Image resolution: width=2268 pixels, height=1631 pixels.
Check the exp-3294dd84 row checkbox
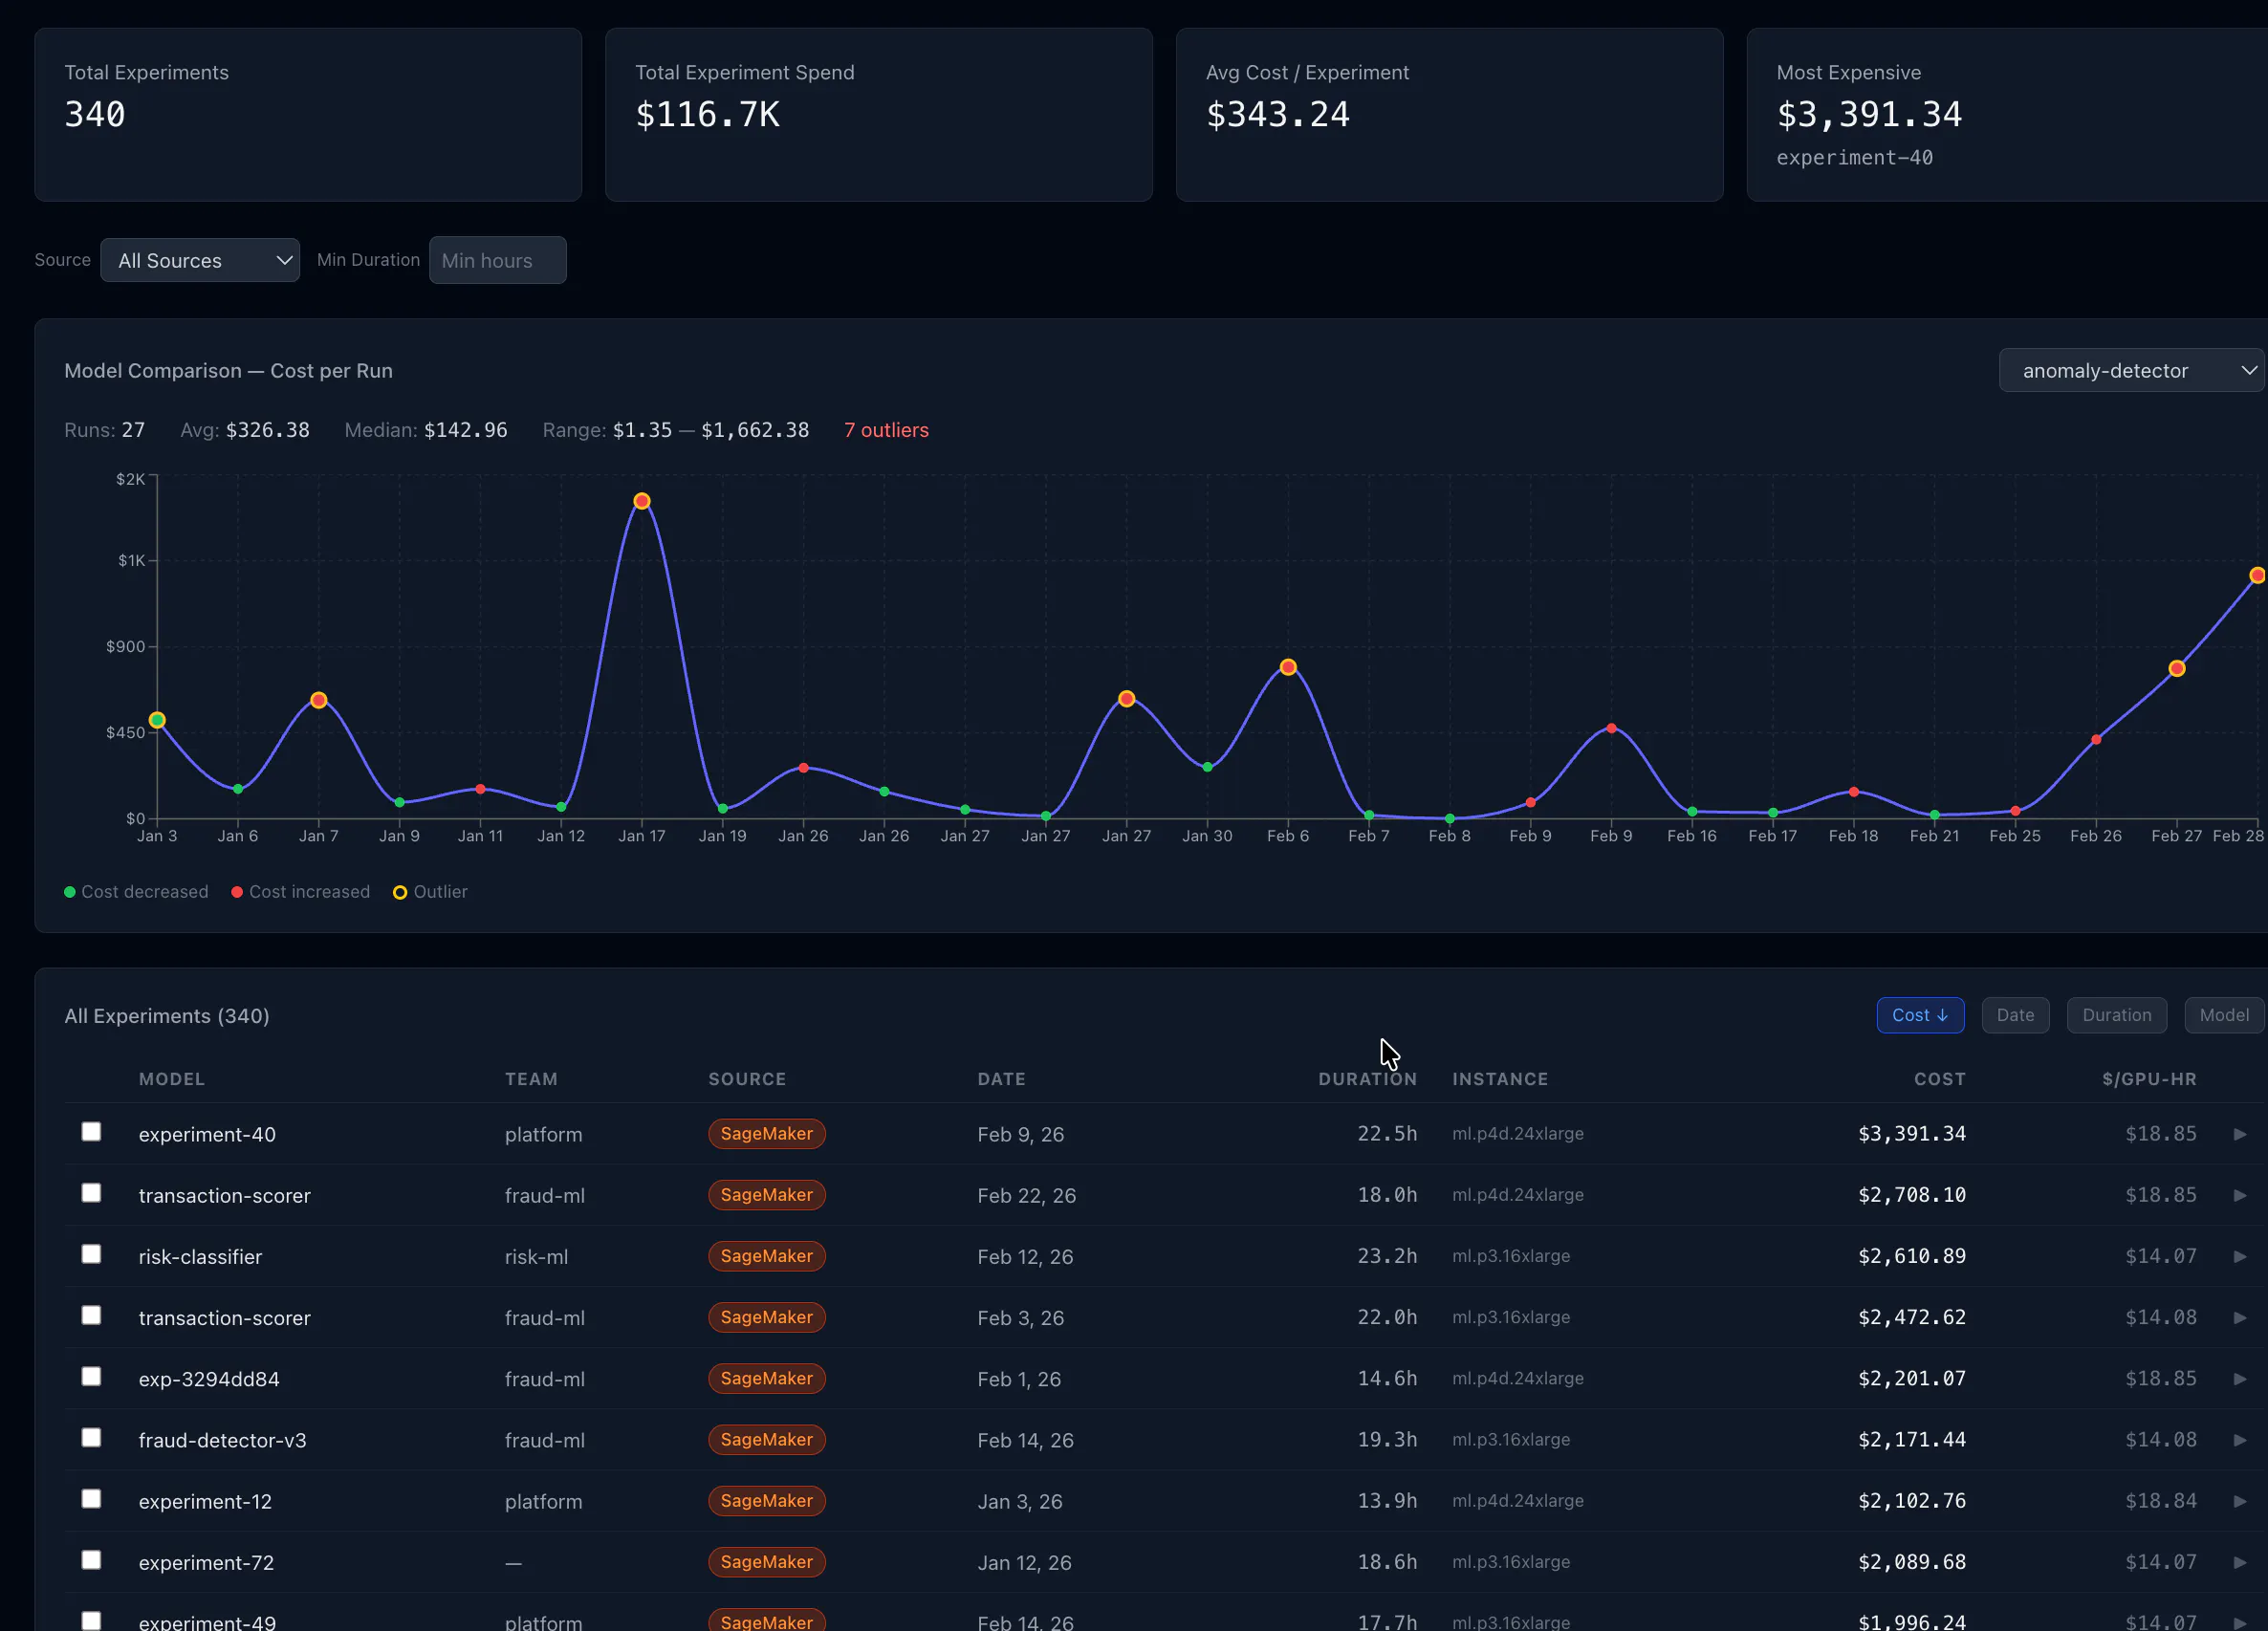coord(91,1376)
